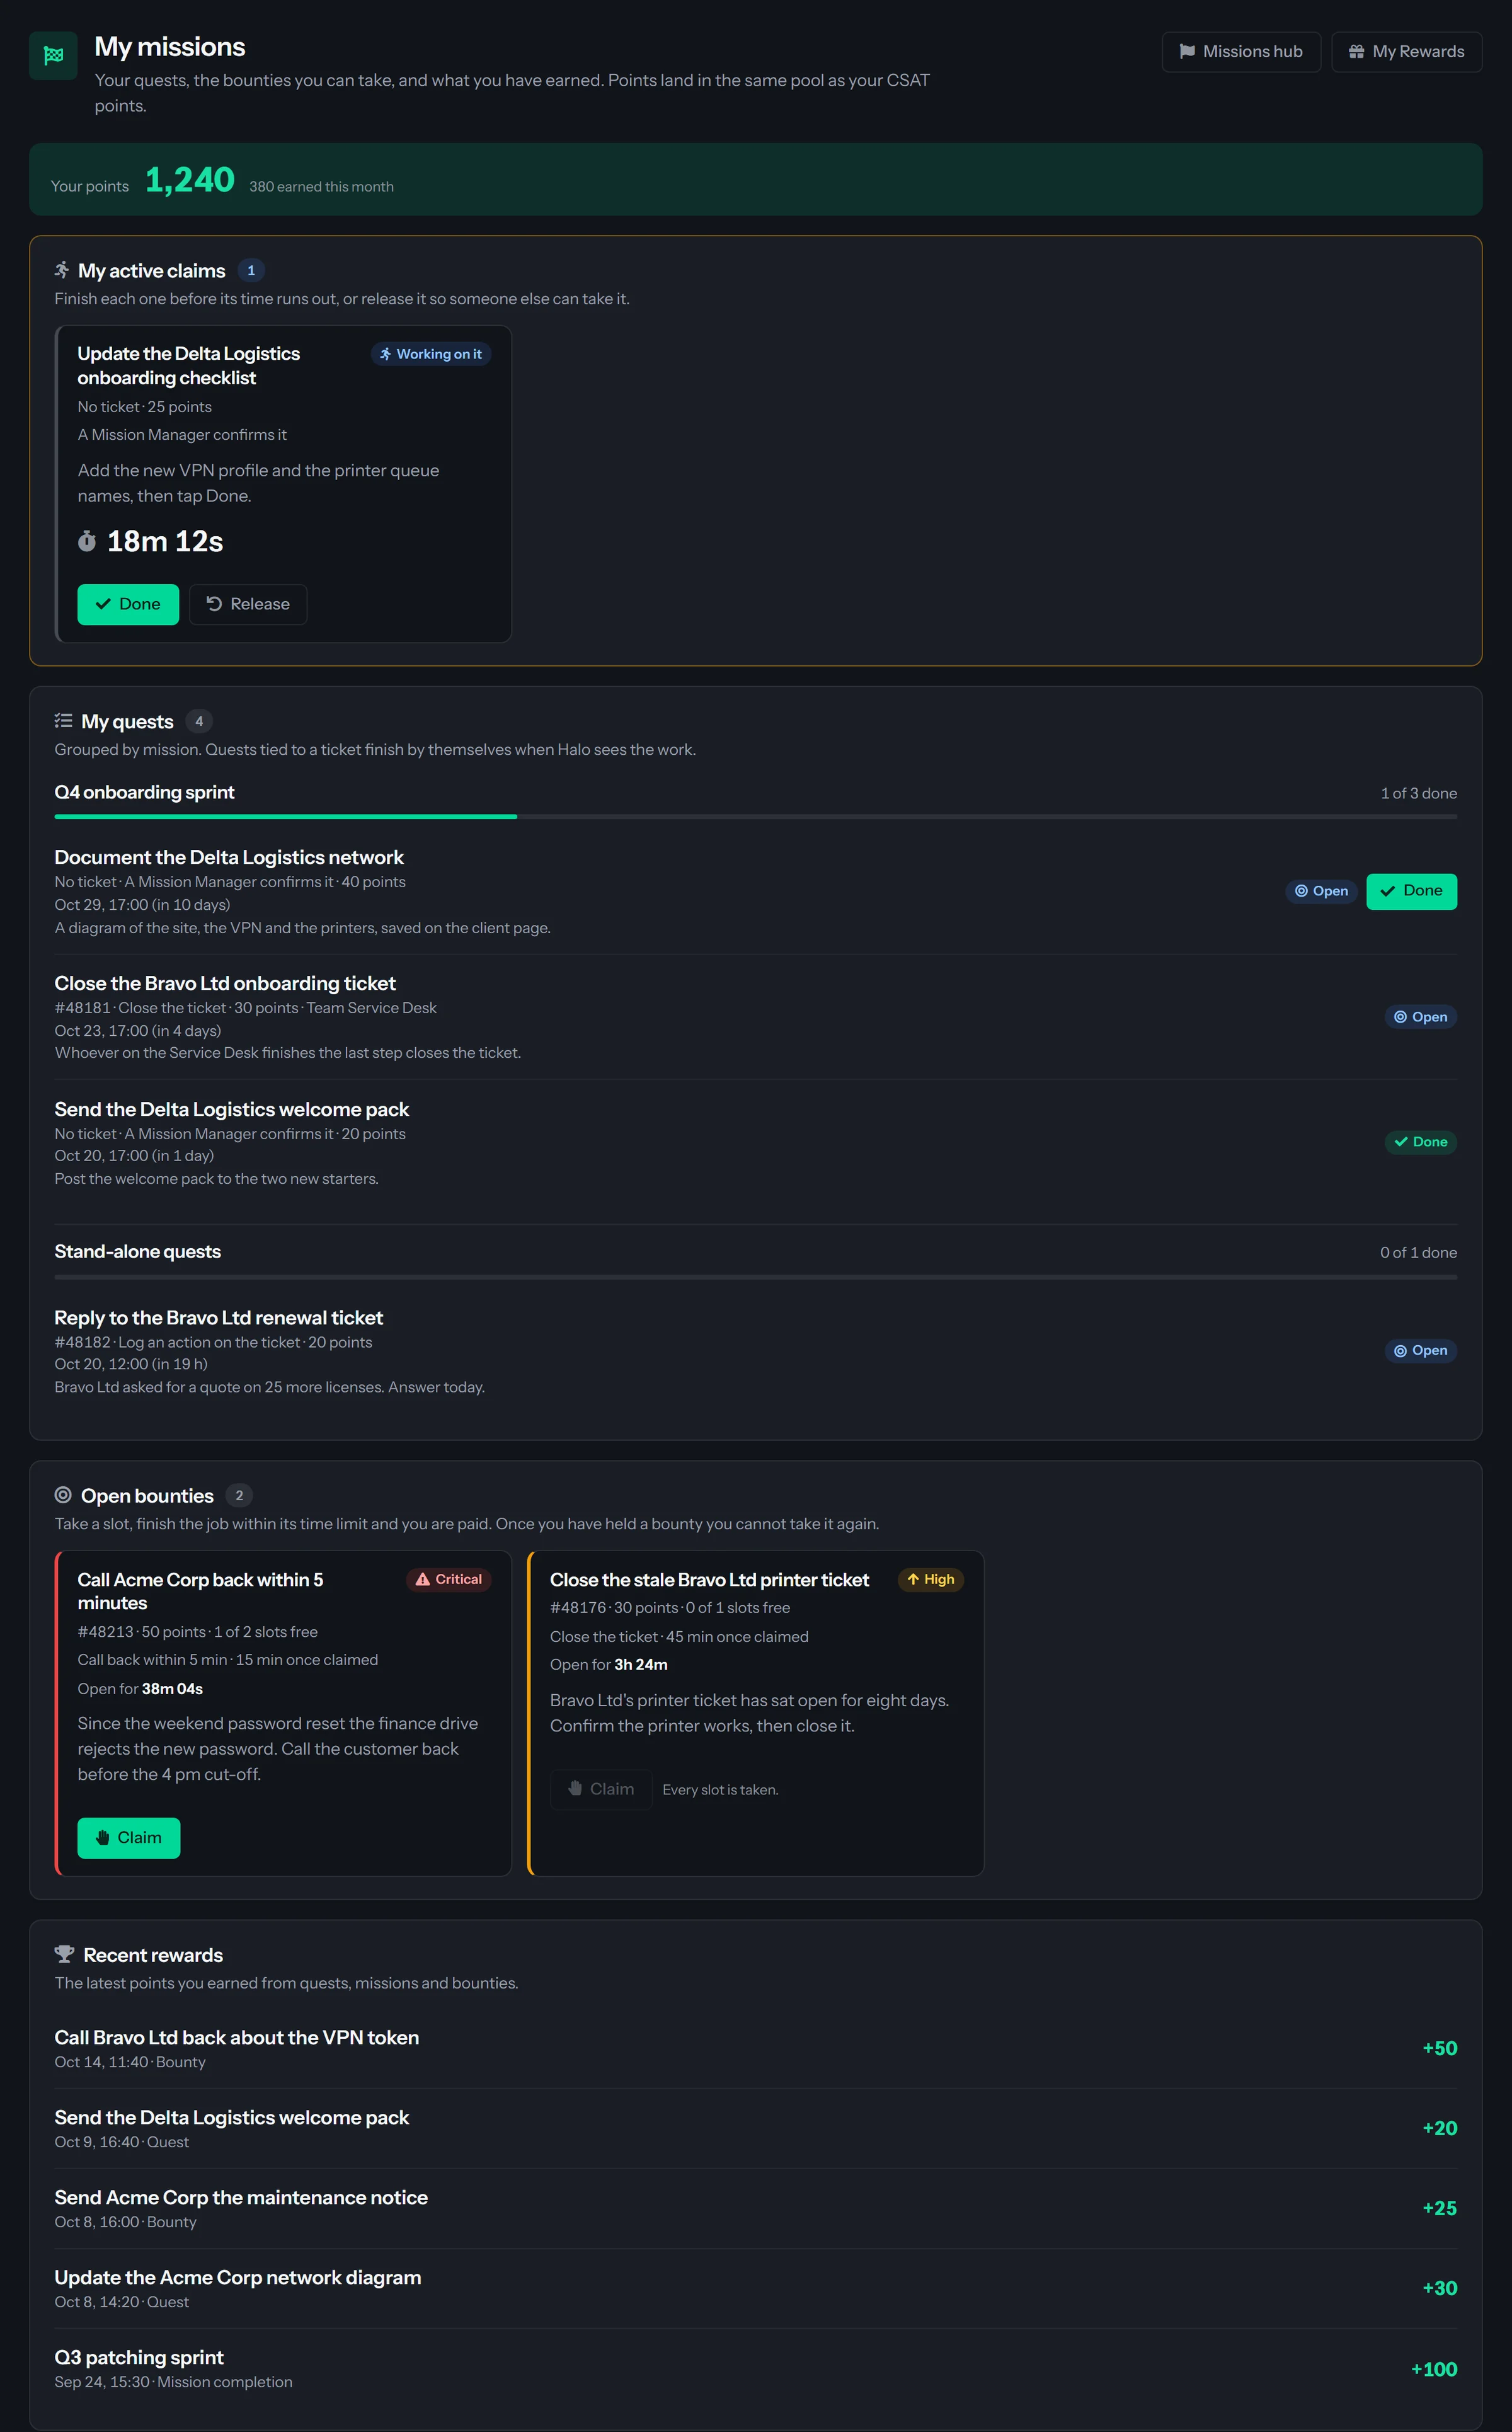
Task: Click Open badge on Document Delta Logistics network
Action: pyautogui.click(x=1321, y=891)
